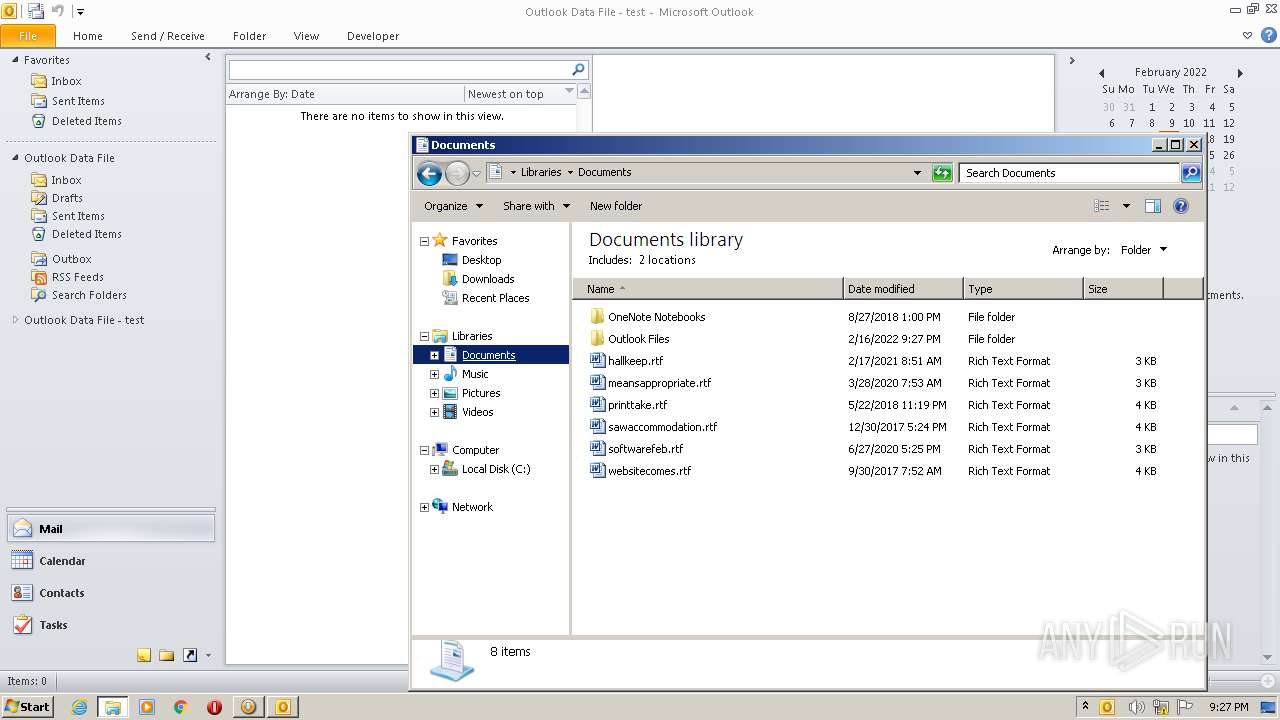Screen dimensions: 1280x720
Task: Click the search magnifier in the Documents window
Action: (1190, 173)
